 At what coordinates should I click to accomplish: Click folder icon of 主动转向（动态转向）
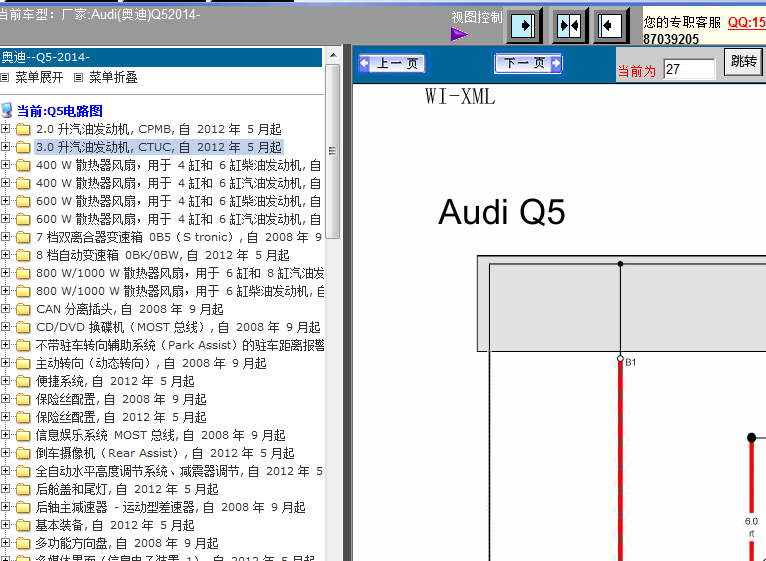(x=23, y=364)
